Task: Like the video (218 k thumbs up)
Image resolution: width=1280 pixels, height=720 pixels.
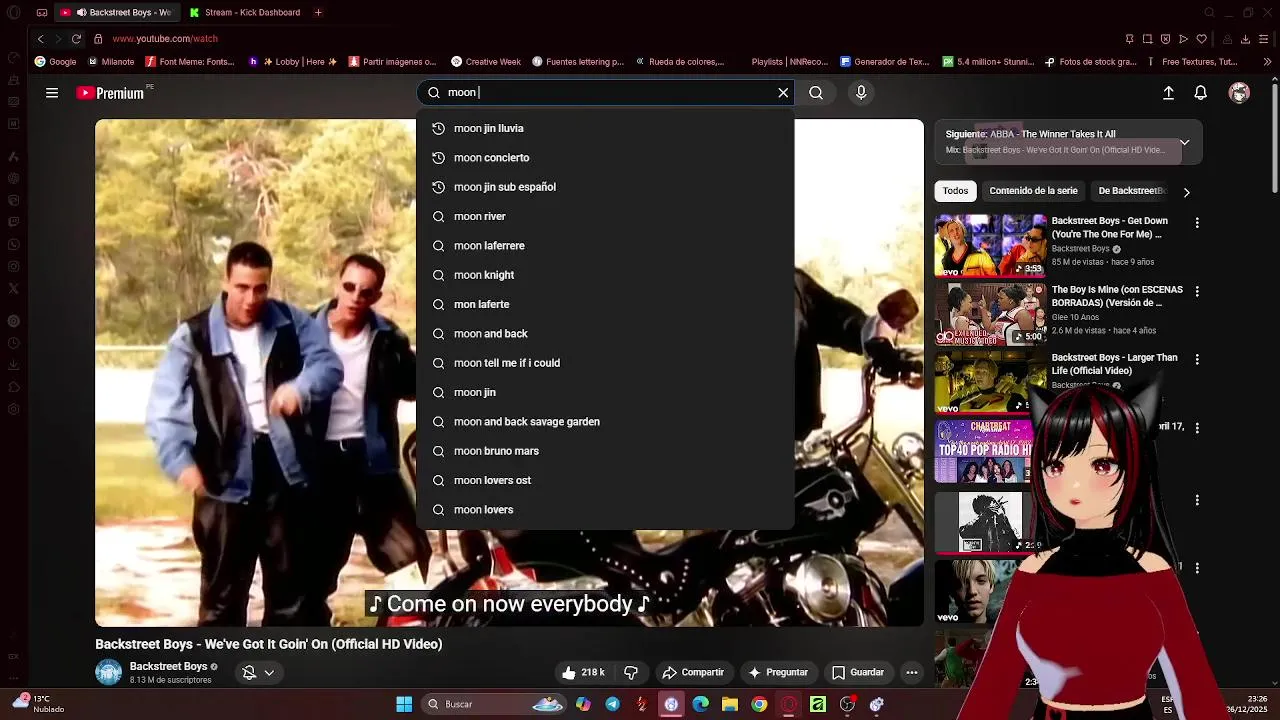Action: tap(584, 672)
